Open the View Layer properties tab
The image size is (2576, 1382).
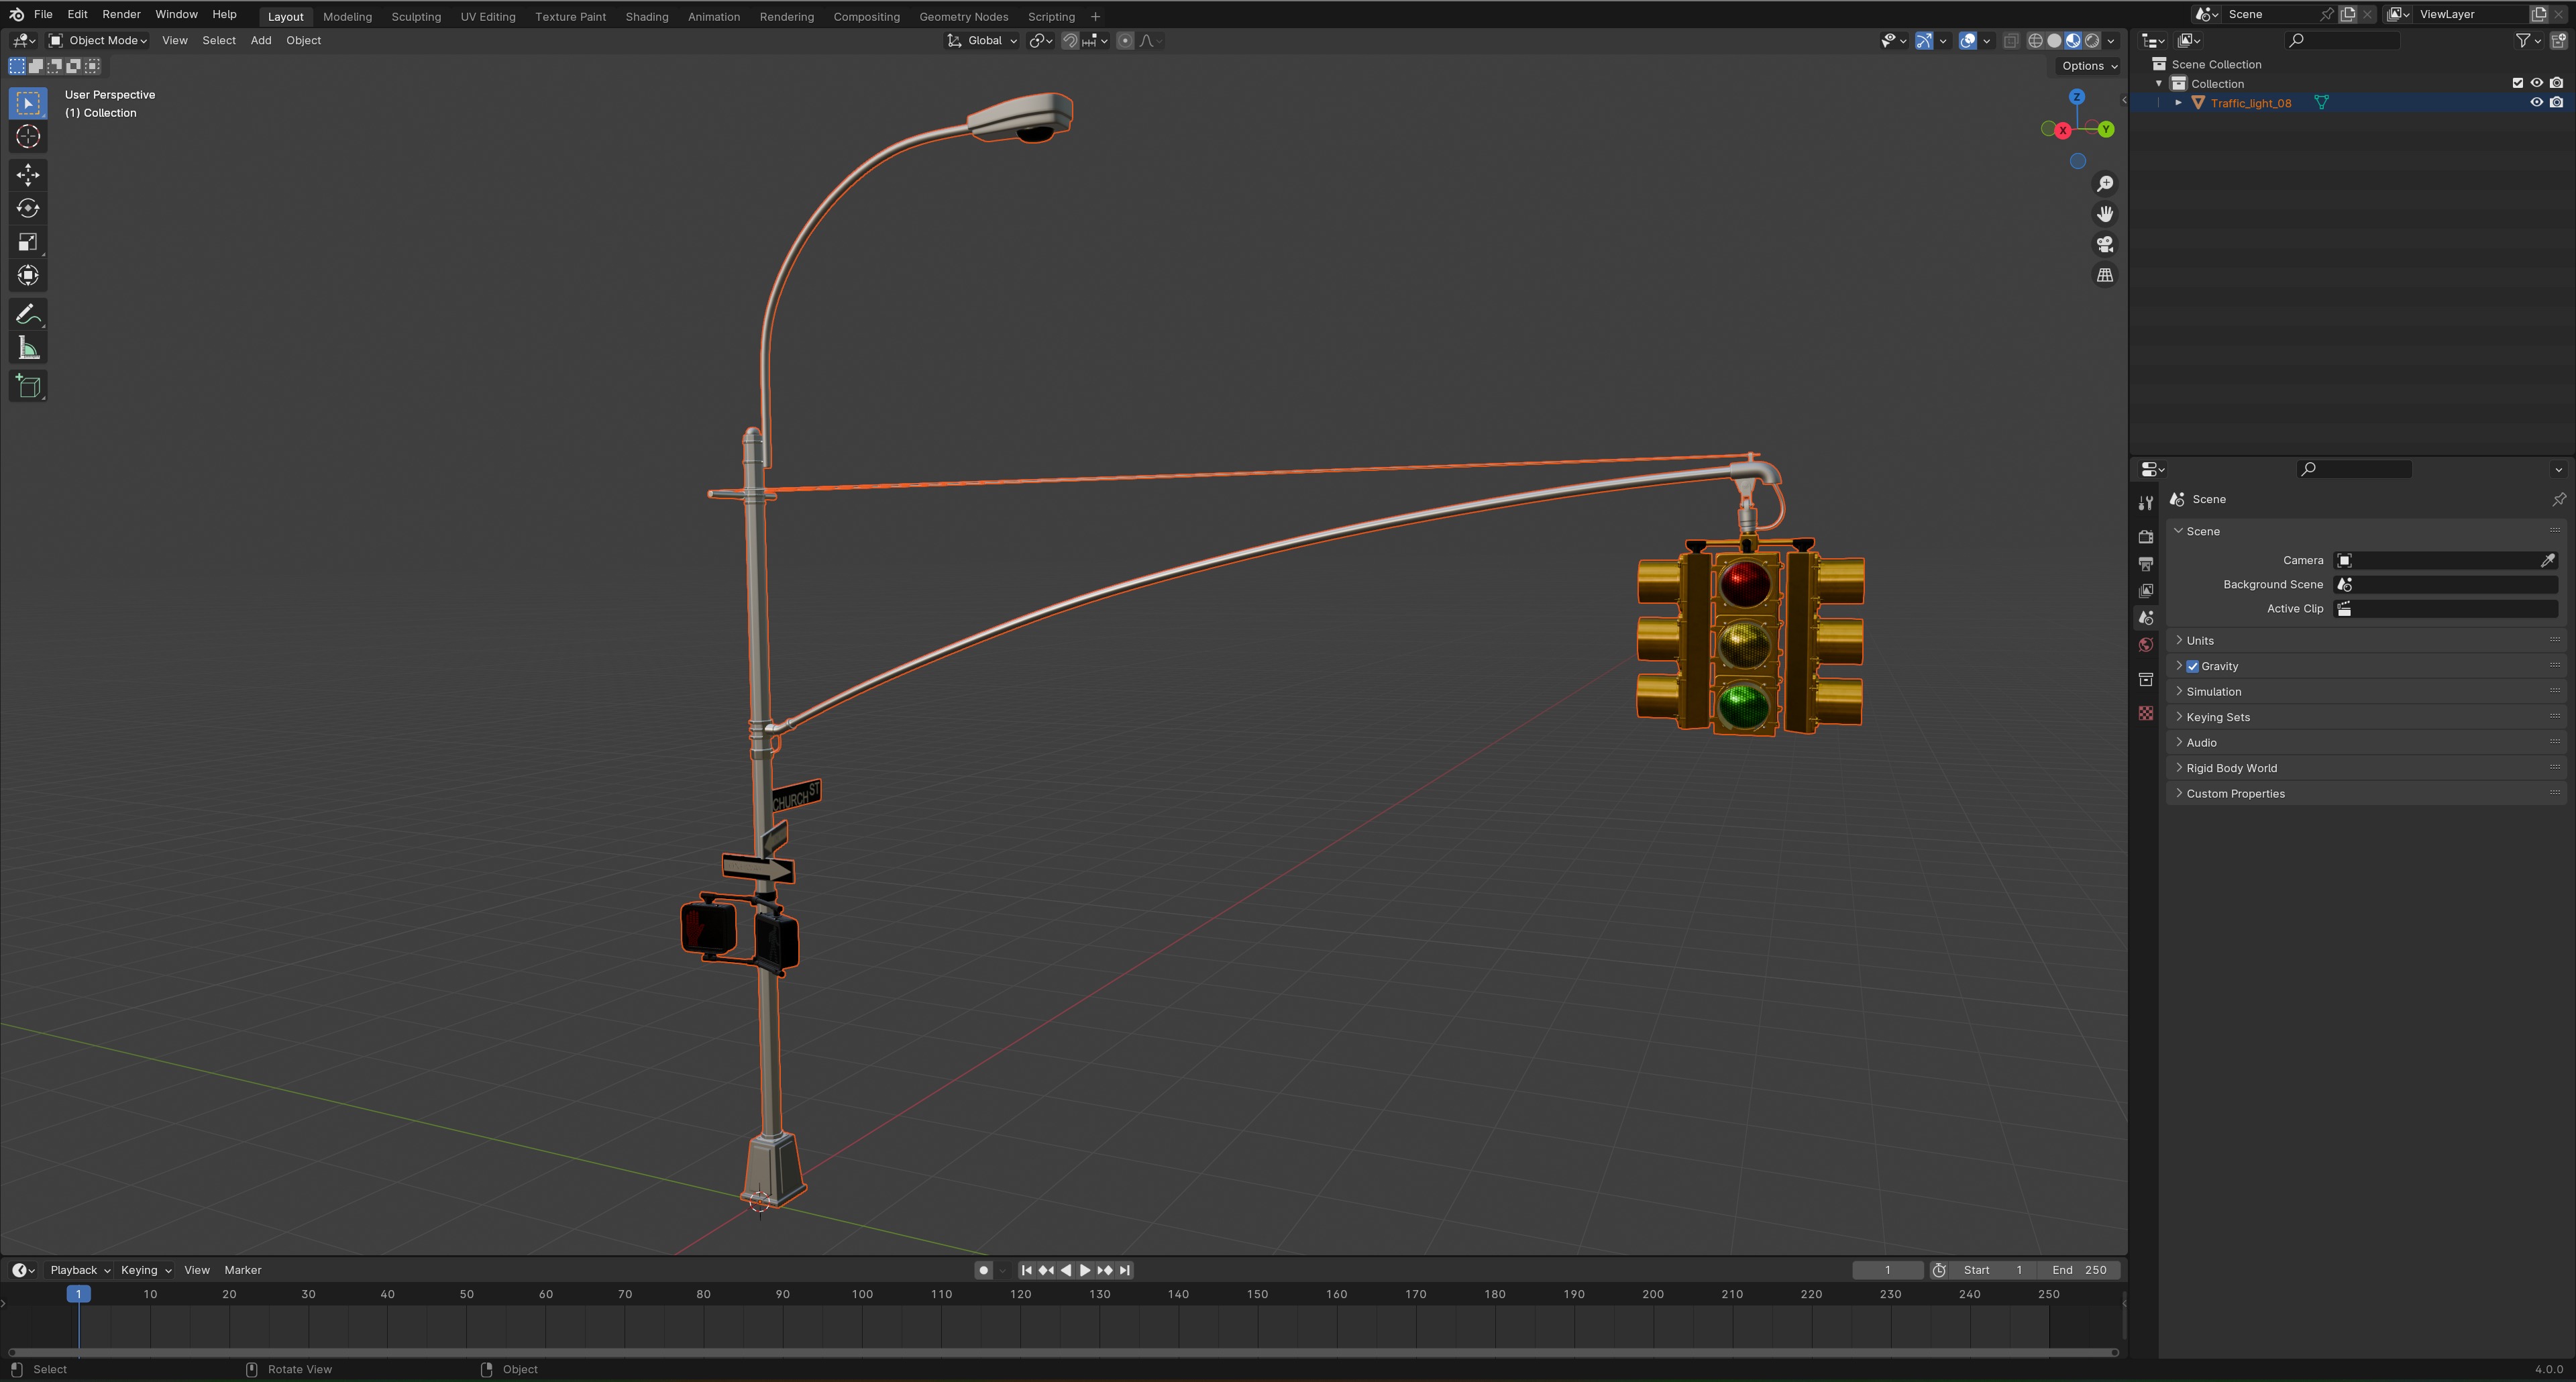click(x=2146, y=591)
